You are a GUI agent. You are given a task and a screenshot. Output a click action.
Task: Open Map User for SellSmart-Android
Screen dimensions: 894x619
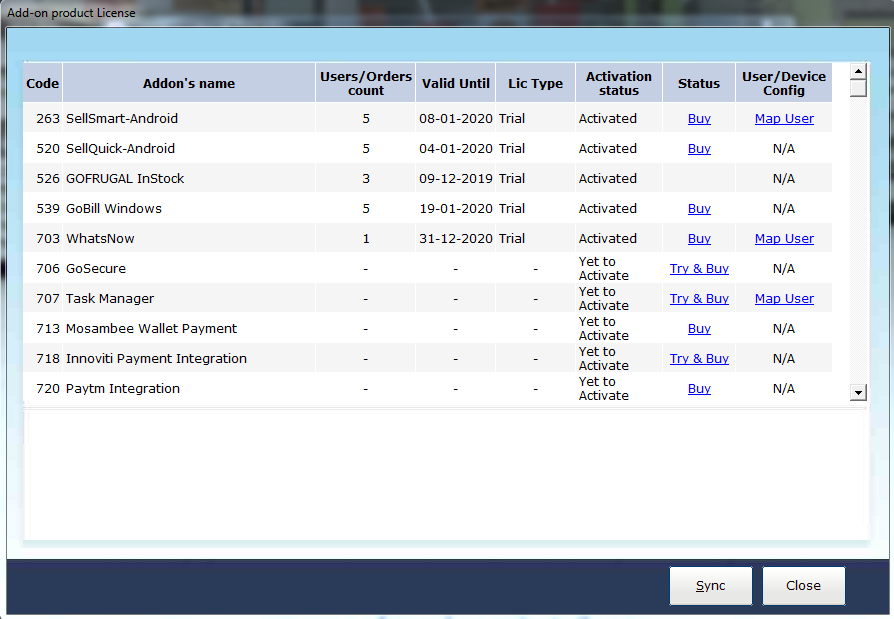[x=784, y=119]
